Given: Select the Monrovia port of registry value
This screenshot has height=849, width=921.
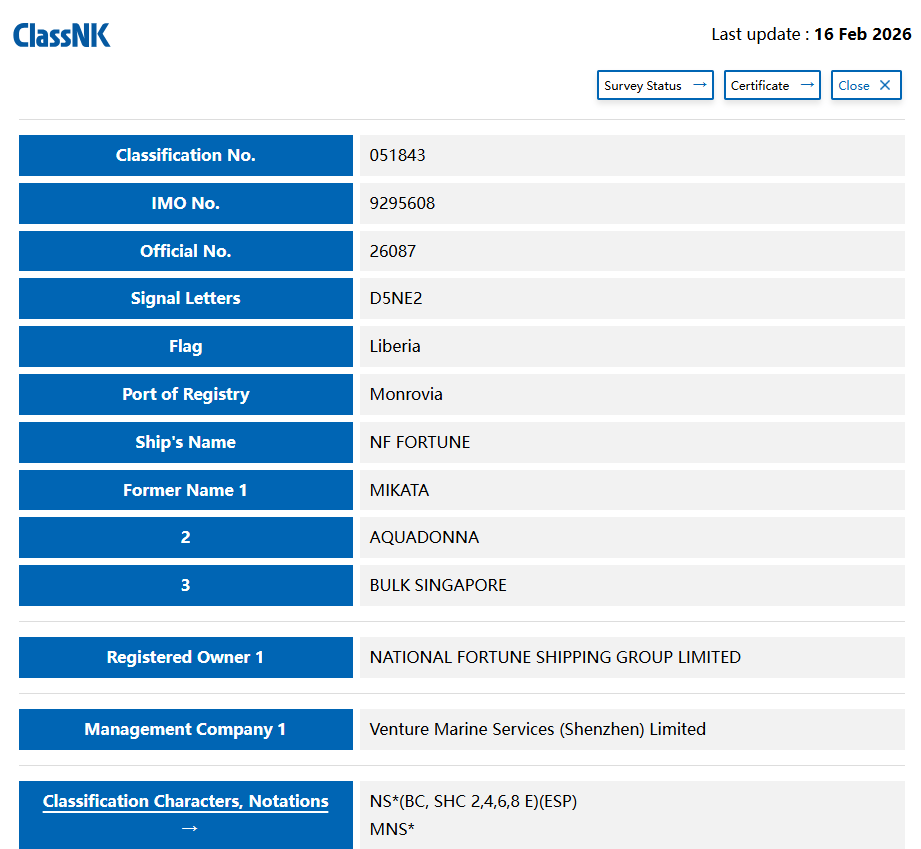Looking at the screenshot, I should click(406, 394).
